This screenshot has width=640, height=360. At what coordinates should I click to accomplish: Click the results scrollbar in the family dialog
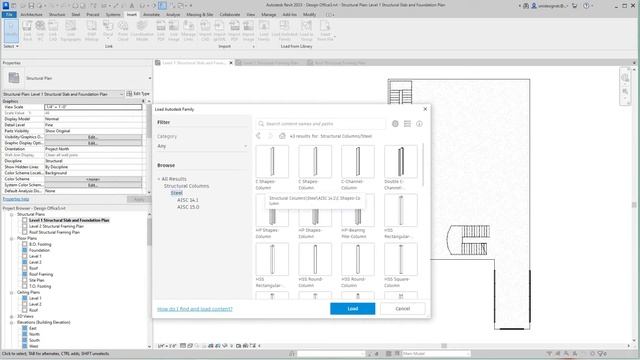423,164
